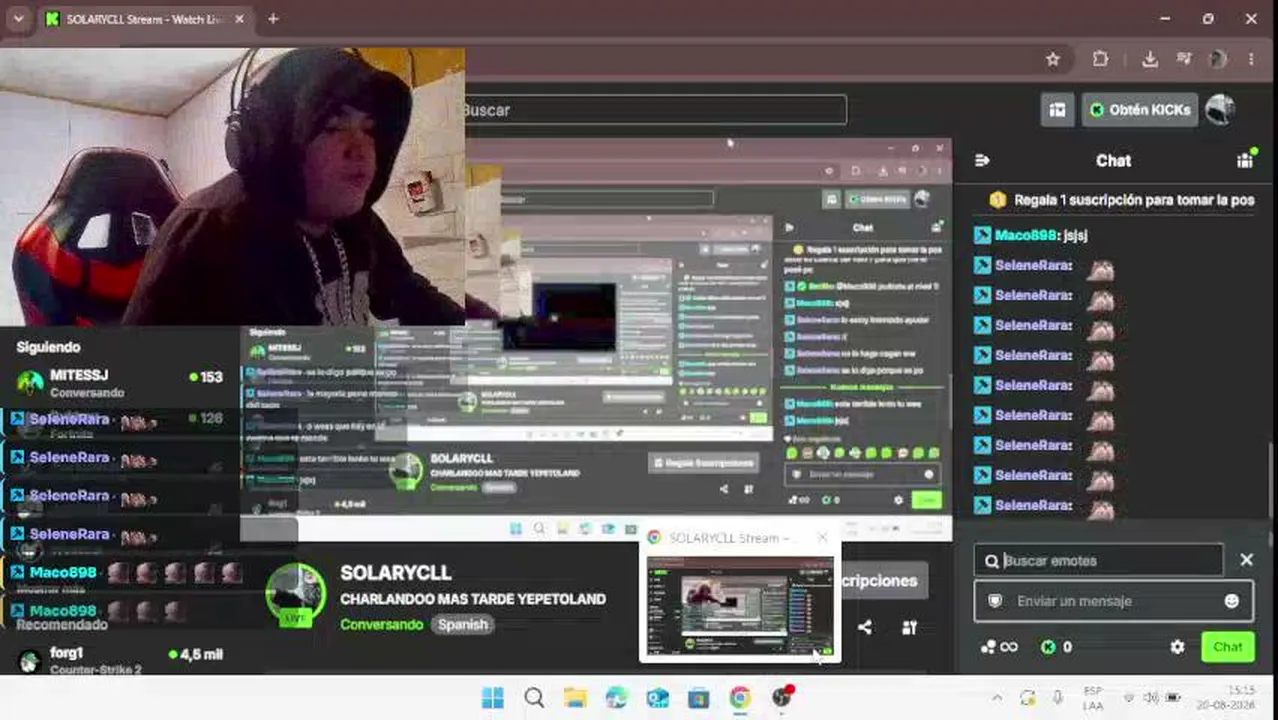
Task: Open the ESP LAA language switcher
Action: pyautogui.click(x=1093, y=698)
